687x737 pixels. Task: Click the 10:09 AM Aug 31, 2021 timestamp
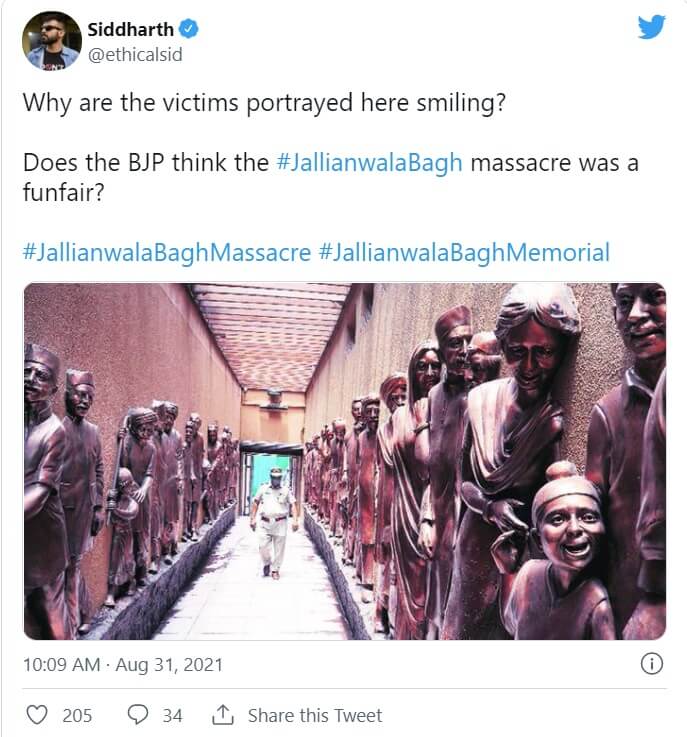(123, 664)
